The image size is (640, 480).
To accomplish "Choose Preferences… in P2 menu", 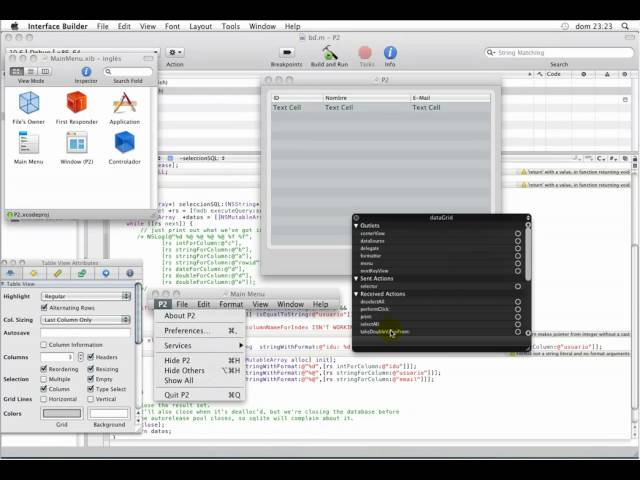I will pyautogui.click(x=200, y=331).
